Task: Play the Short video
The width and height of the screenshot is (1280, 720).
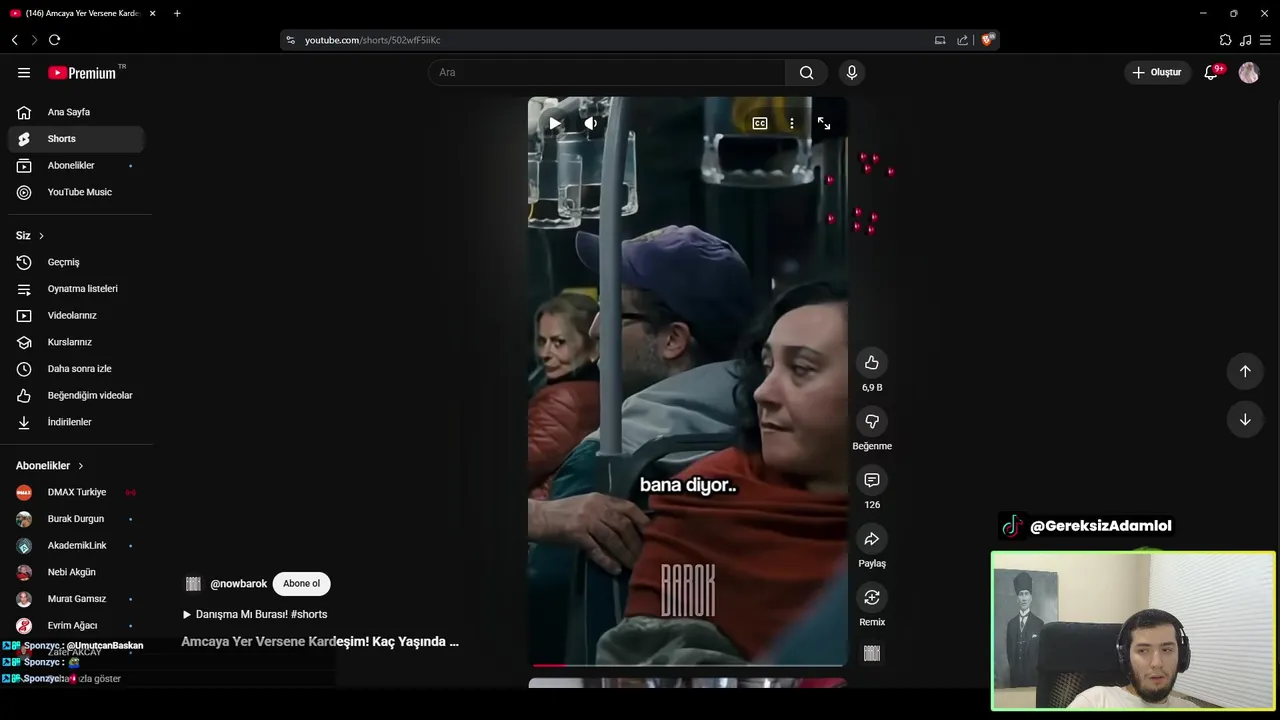Action: pyautogui.click(x=555, y=123)
